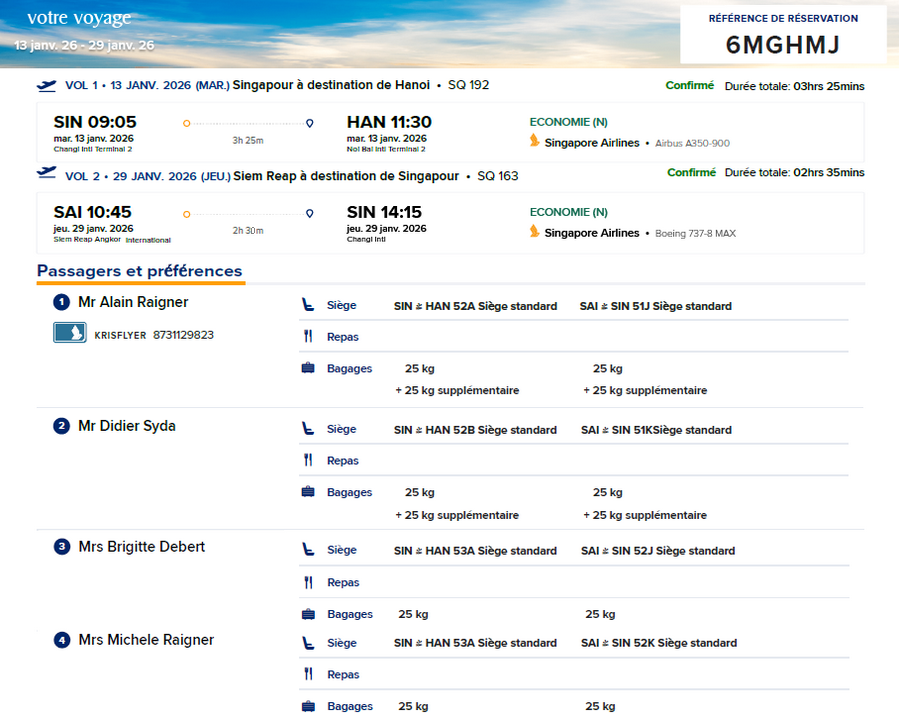899x720 pixels.
Task: Click the destination pin on the SIN–HAN route line
Action: (x=309, y=123)
